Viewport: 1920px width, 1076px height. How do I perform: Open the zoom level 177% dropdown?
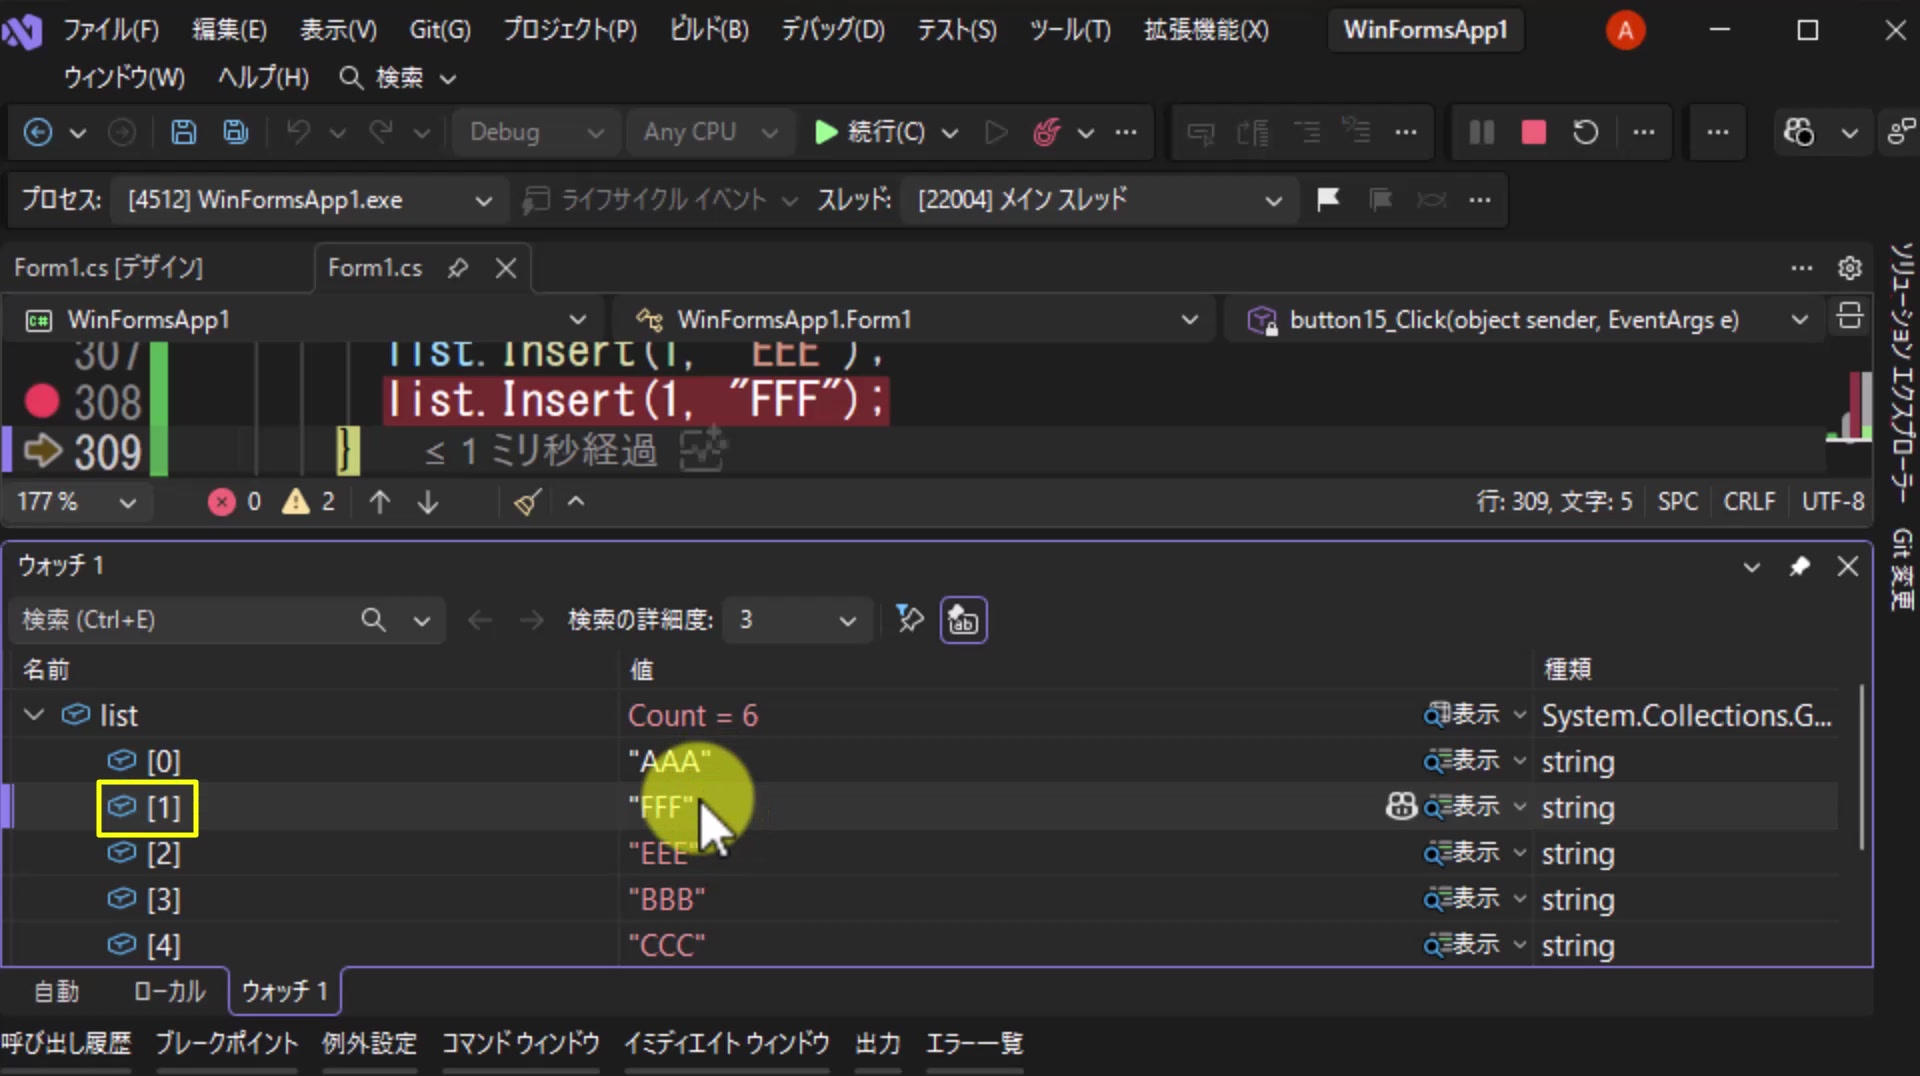point(76,502)
